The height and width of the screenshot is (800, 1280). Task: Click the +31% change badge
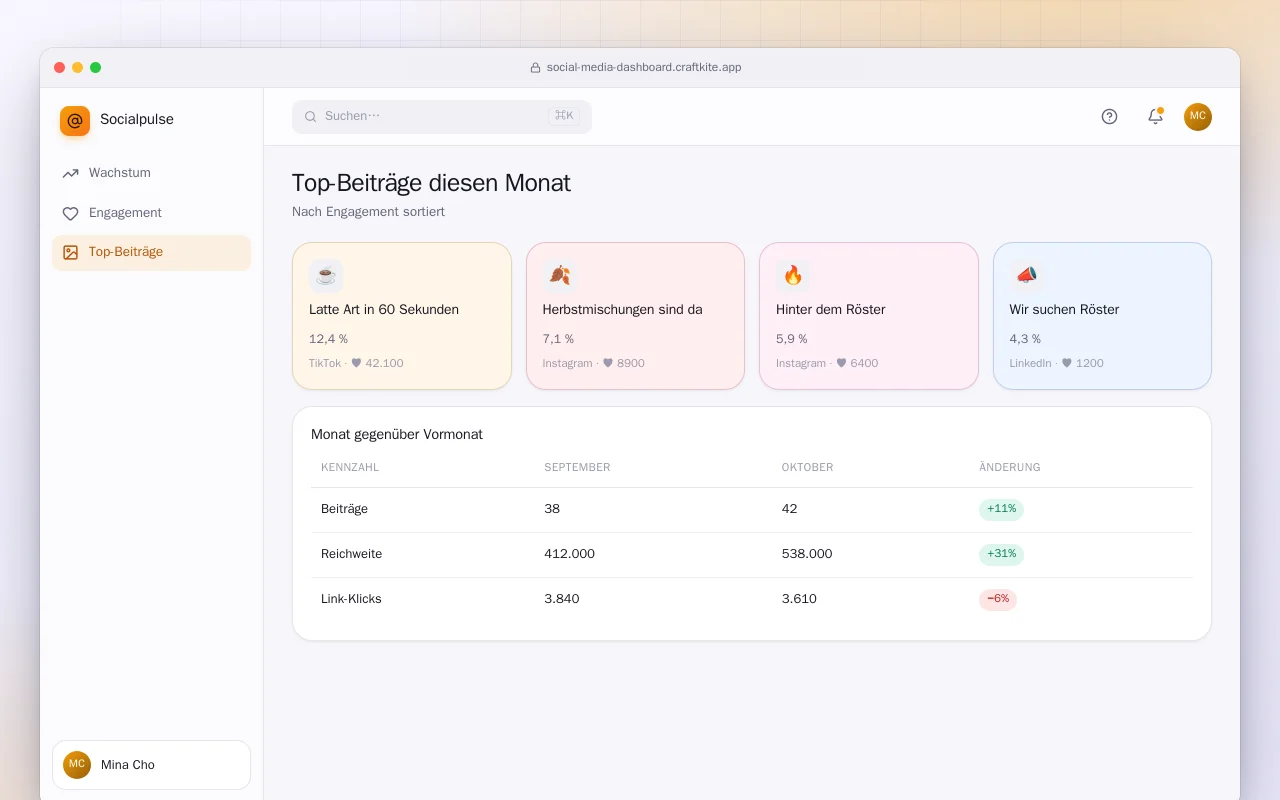pyautogui.click(x=1001, y=554)
